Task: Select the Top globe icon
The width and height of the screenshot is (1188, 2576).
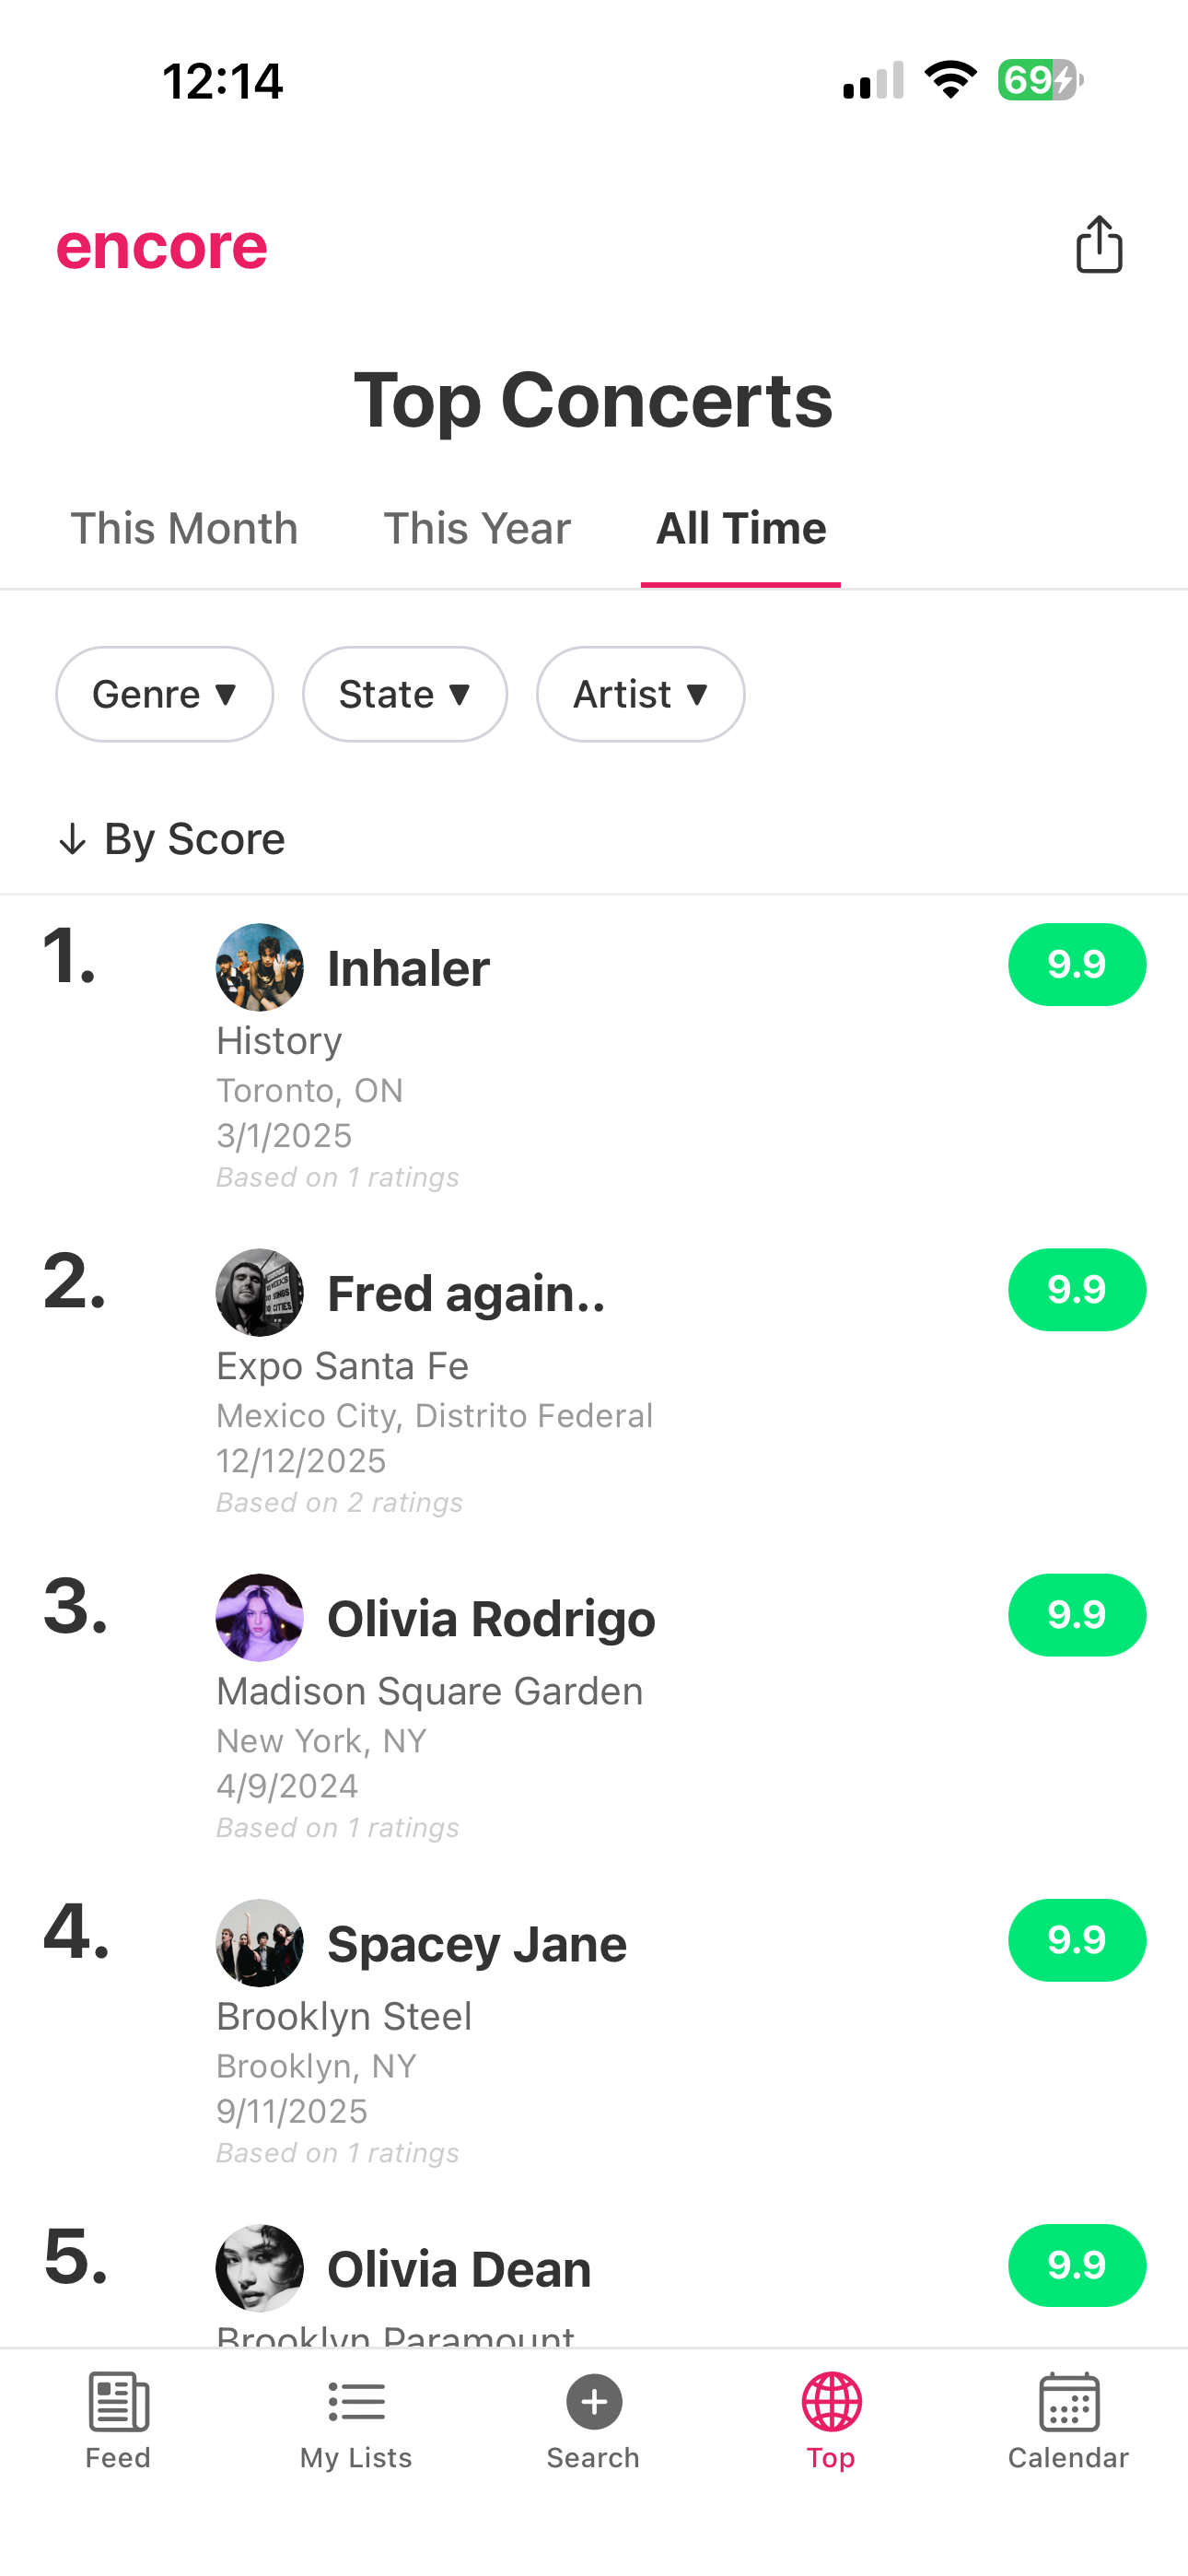Action: (x=831, y=2401)
